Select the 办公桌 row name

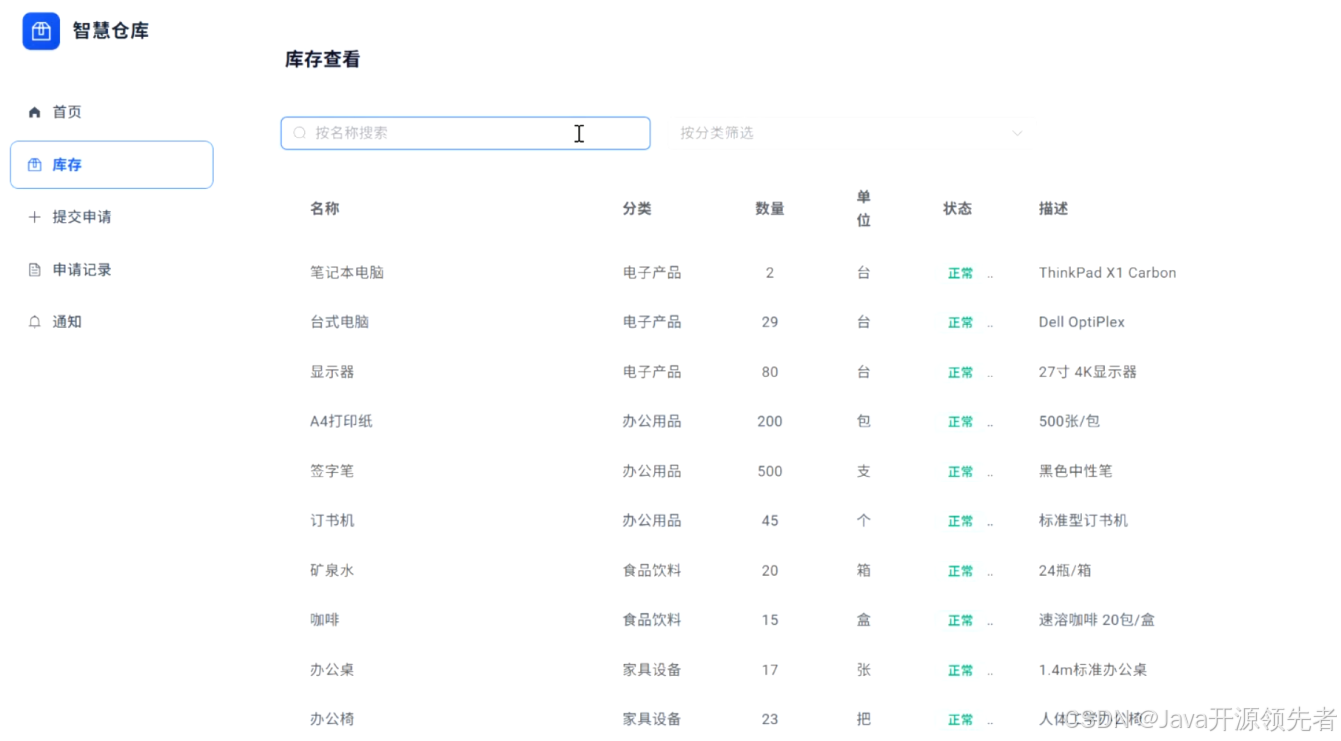pyautogui.click(x=332, y=670)
